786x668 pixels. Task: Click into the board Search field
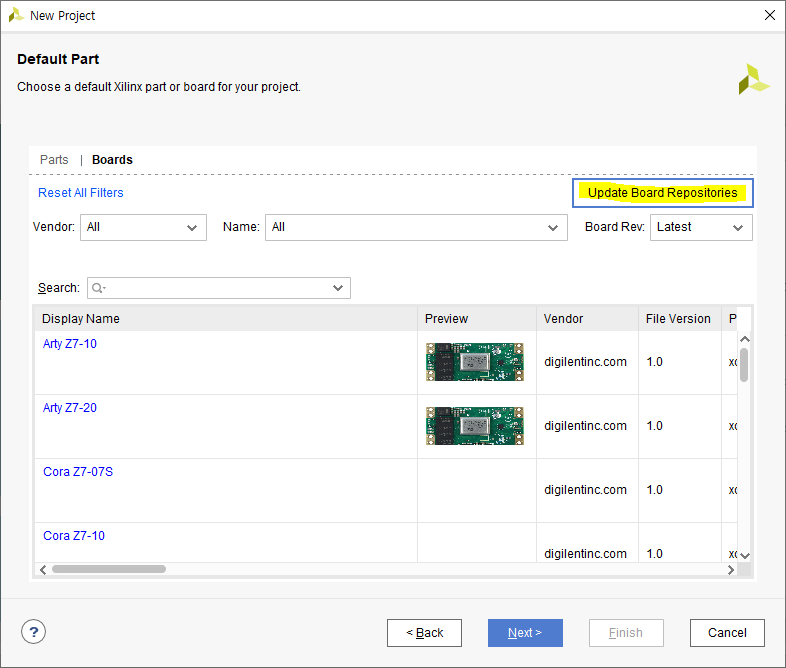[x=219, y=288]
